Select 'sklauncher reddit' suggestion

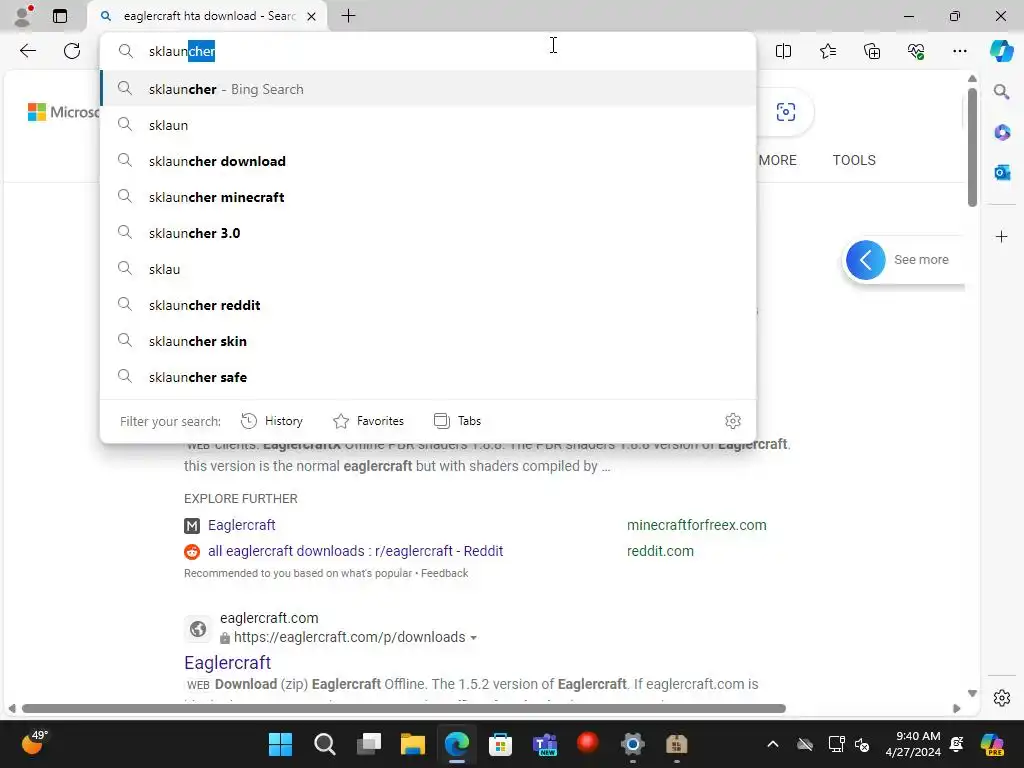tap(428, 305)
